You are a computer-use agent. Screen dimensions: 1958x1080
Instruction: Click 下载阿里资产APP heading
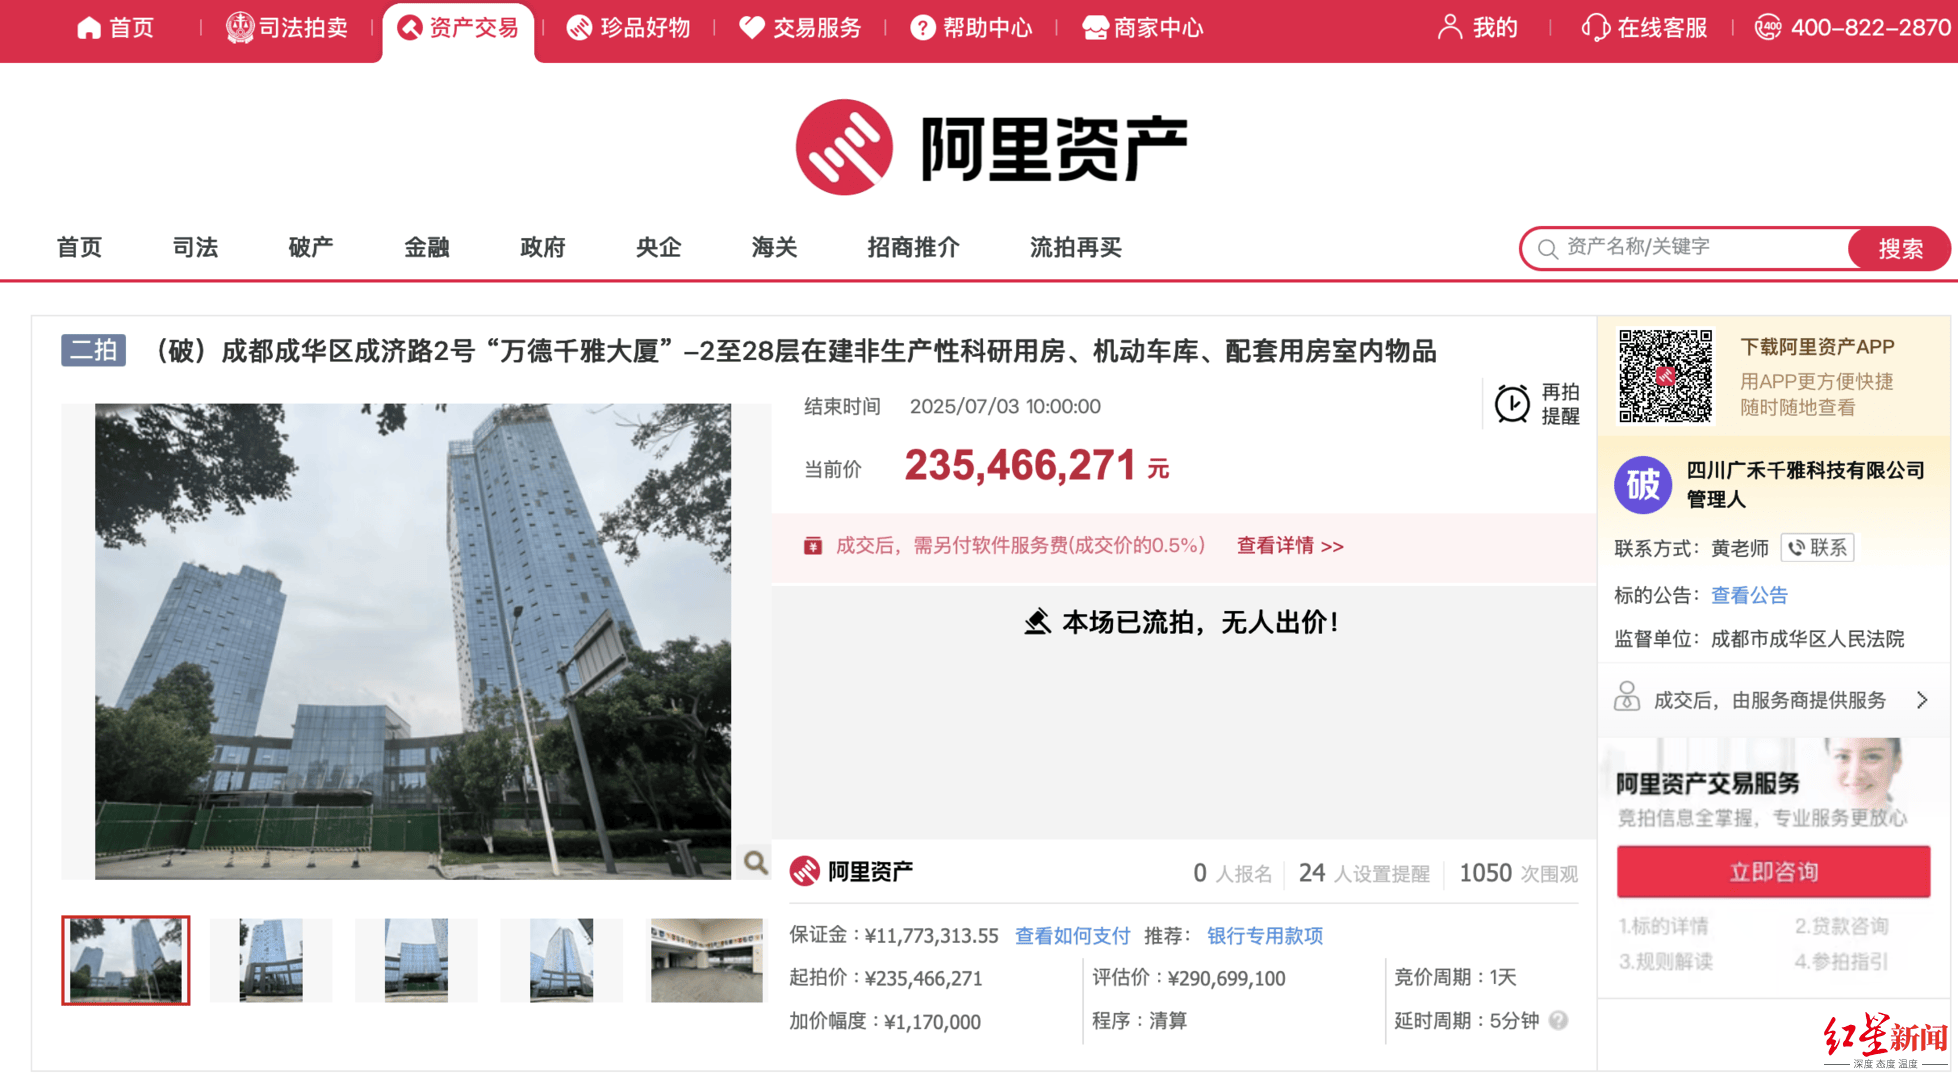[1817, 347]
